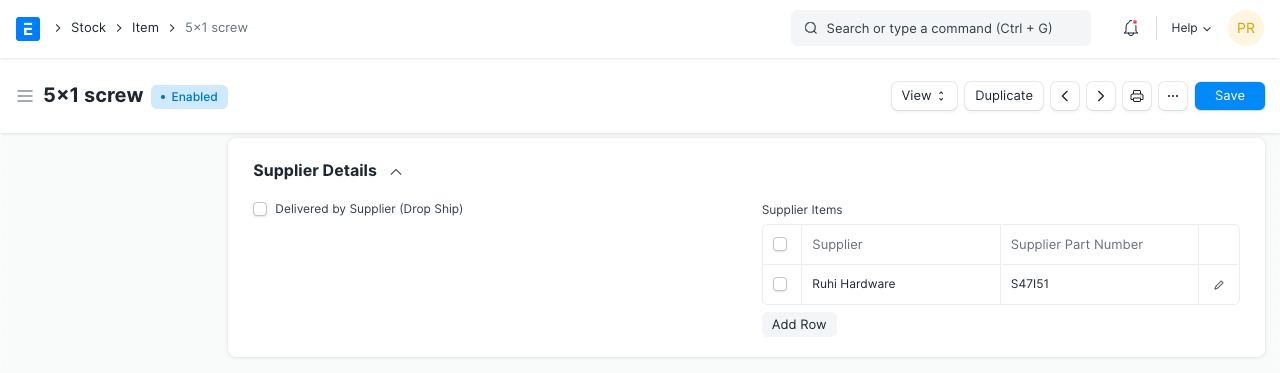Check the Ruhi Hardware row checkbox
1280x373 pixels.
[780, 284]
